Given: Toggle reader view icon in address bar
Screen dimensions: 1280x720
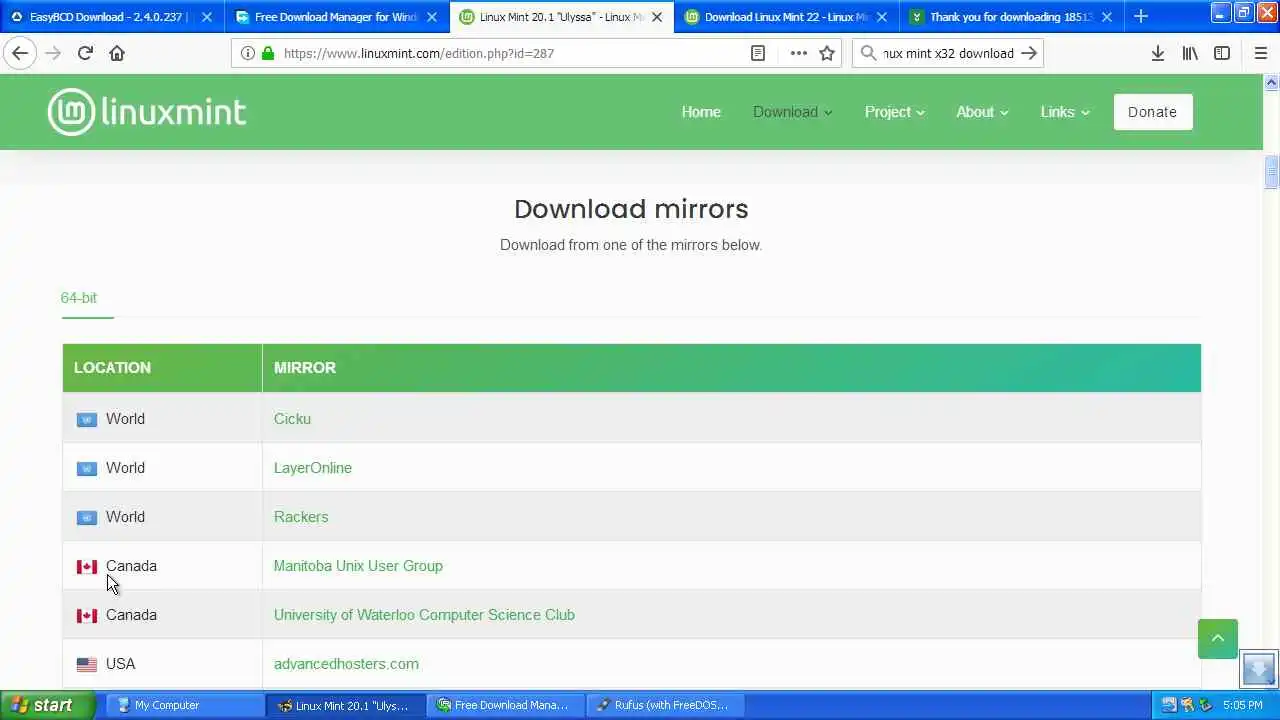Looking at the screenshot, I should tap(758, 53).
